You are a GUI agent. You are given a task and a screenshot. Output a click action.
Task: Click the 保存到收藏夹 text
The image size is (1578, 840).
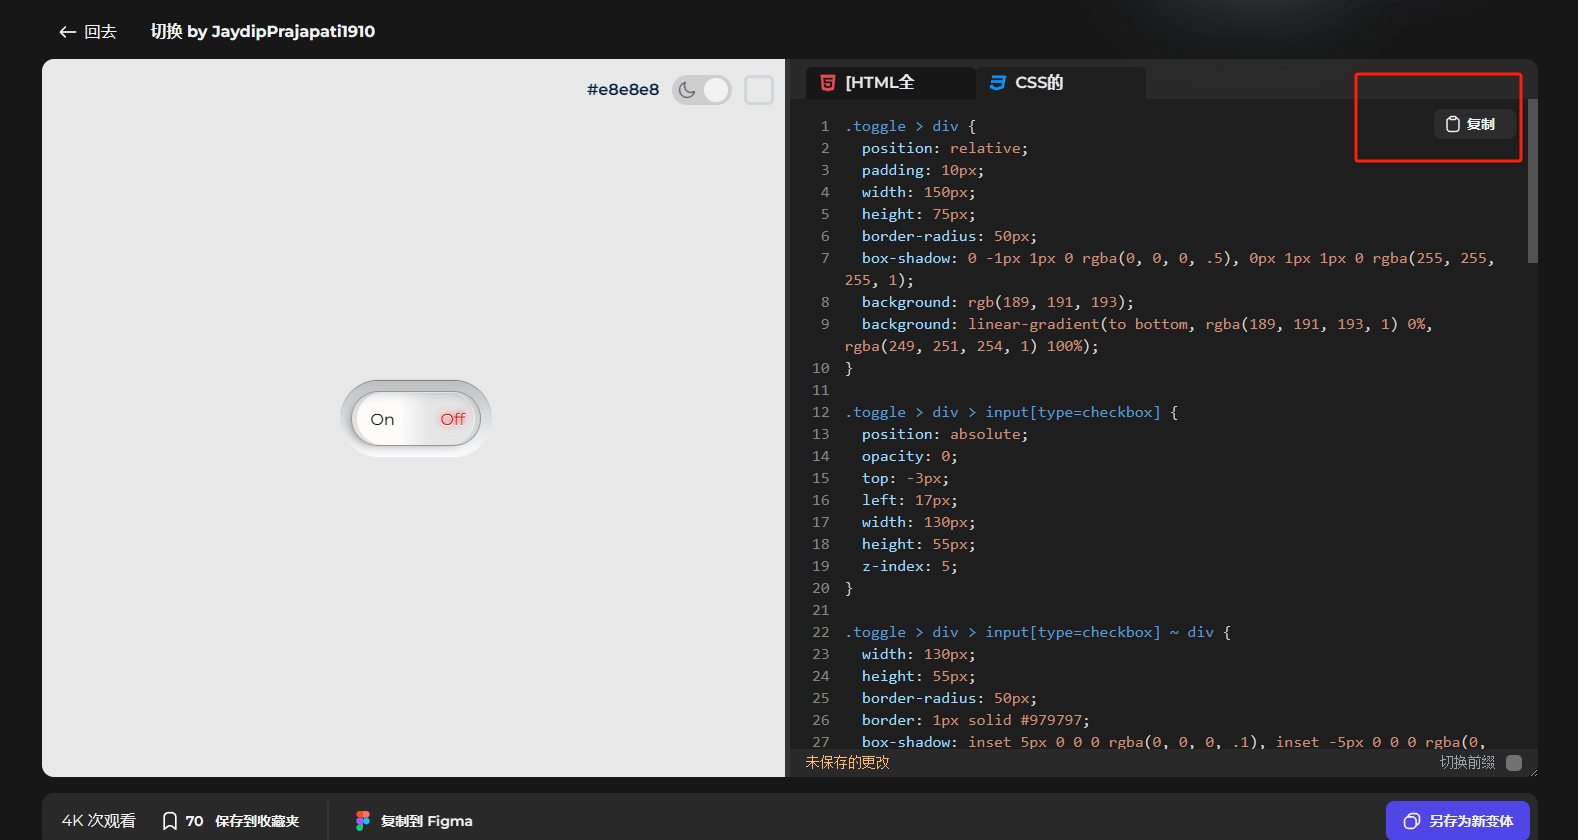(257, 821)
